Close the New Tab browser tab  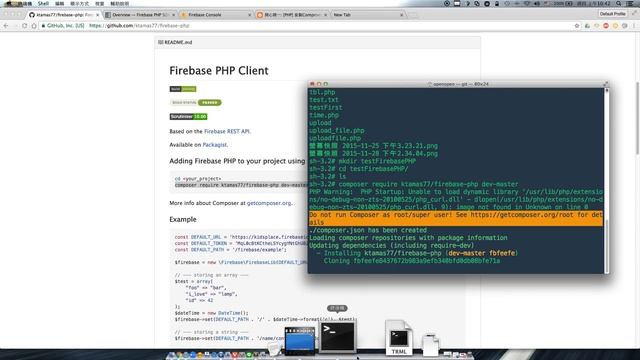tap(402, 15)
